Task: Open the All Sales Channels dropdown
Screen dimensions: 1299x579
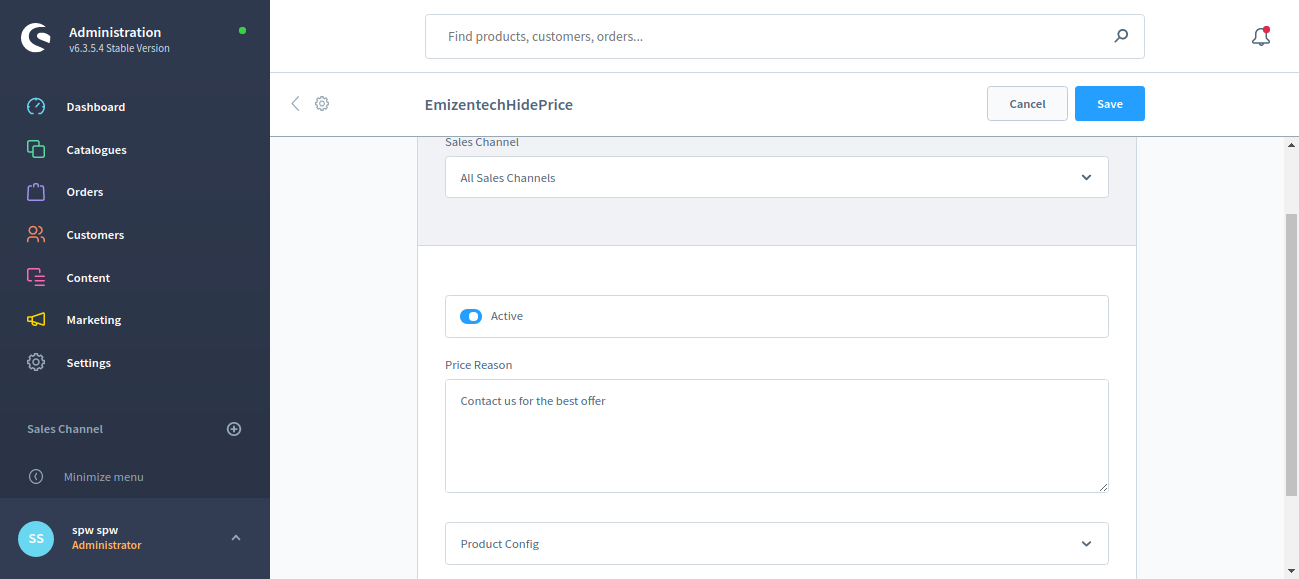Action: click(776, 177)
